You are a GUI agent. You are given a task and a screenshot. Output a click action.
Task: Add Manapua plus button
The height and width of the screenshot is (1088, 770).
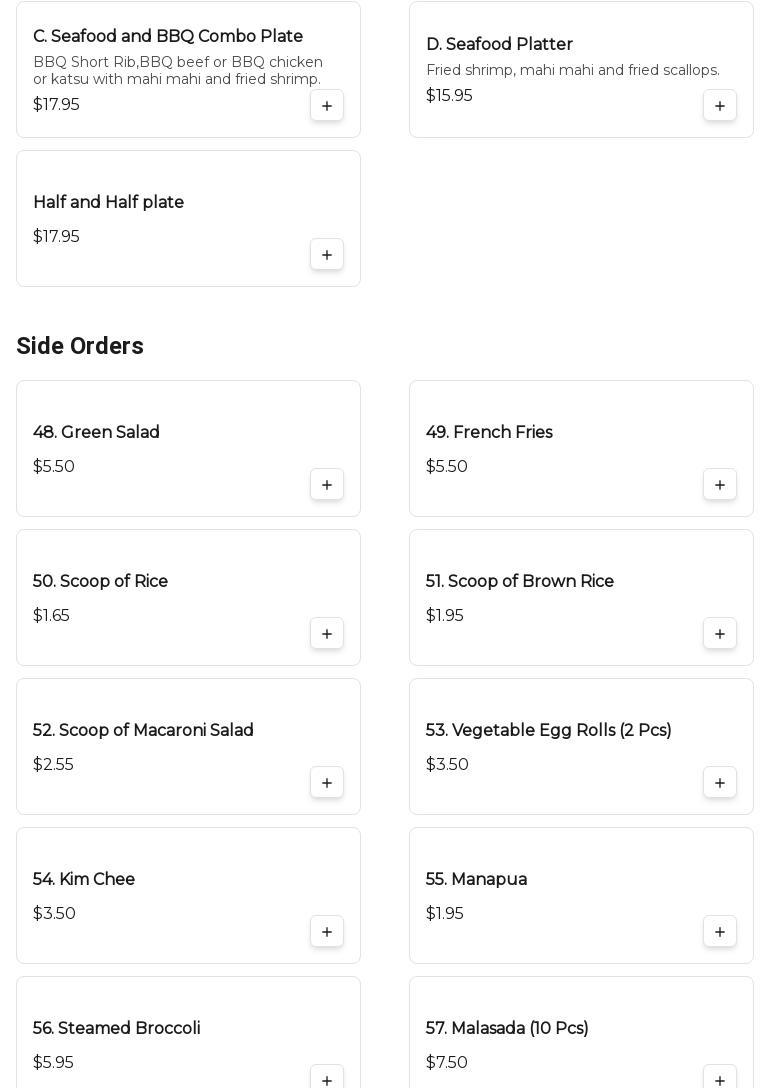coord(720,932)
